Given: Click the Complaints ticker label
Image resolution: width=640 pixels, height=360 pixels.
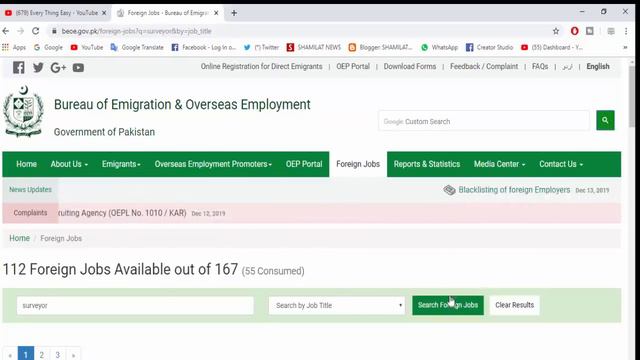Looking at the screenshot, I should click(30, 213).
